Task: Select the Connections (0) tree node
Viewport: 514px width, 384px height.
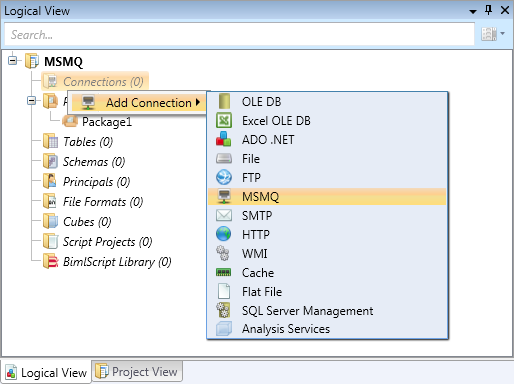Action: click(95, 81)
